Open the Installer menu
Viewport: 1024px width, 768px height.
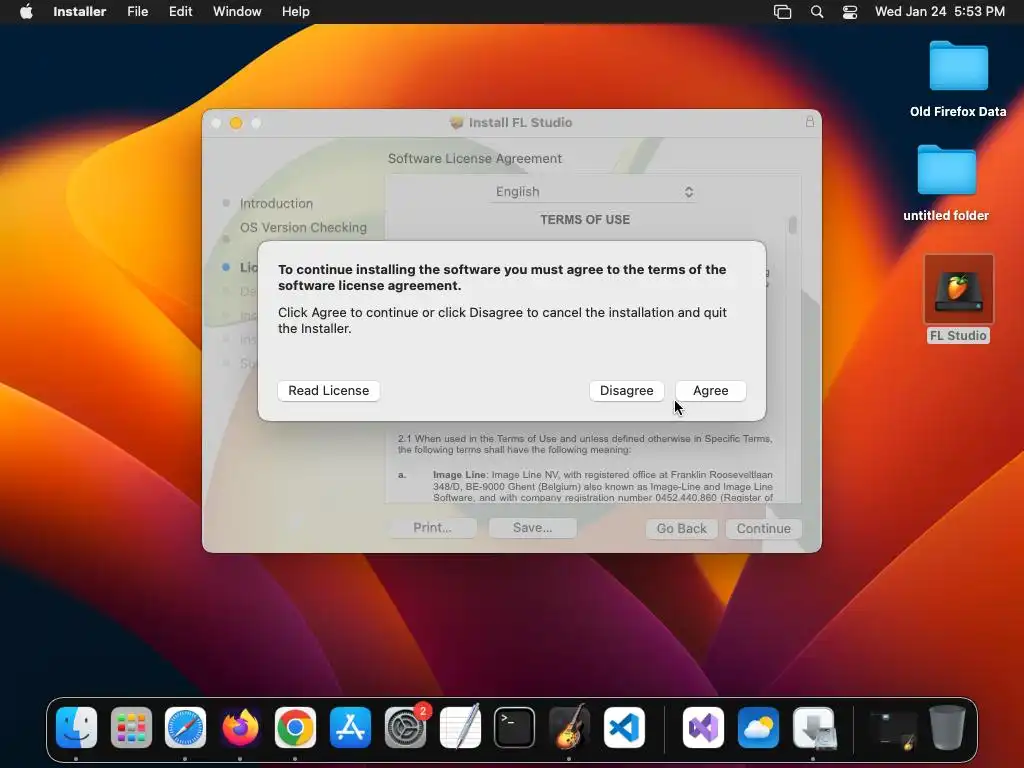[x=79, y=12]
